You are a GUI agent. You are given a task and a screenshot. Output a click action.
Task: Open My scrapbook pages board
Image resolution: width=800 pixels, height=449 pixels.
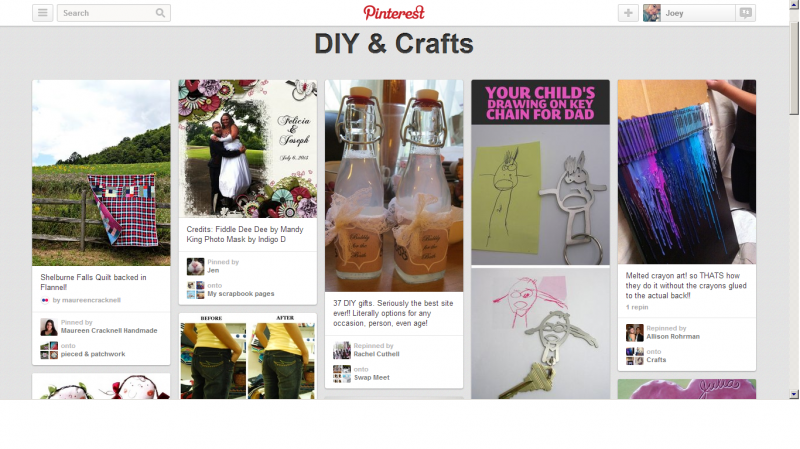click(x=241, y=294)
